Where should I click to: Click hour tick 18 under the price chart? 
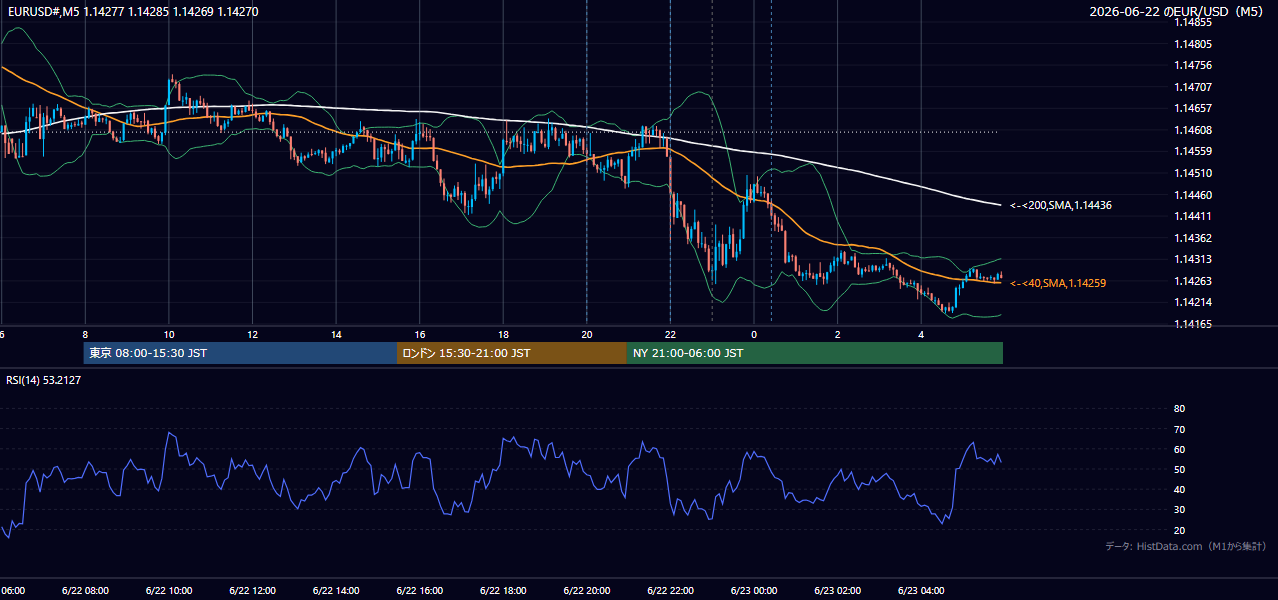pos(503,335)
